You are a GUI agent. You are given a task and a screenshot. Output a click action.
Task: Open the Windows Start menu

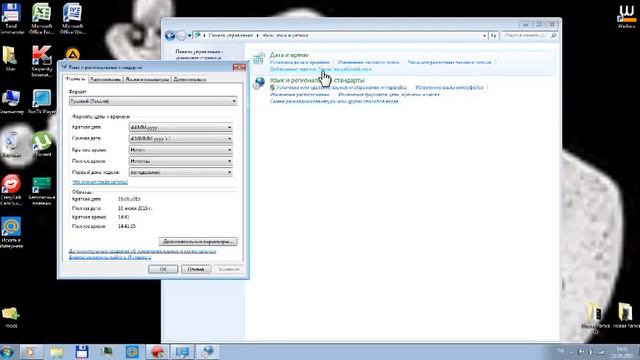7,352
